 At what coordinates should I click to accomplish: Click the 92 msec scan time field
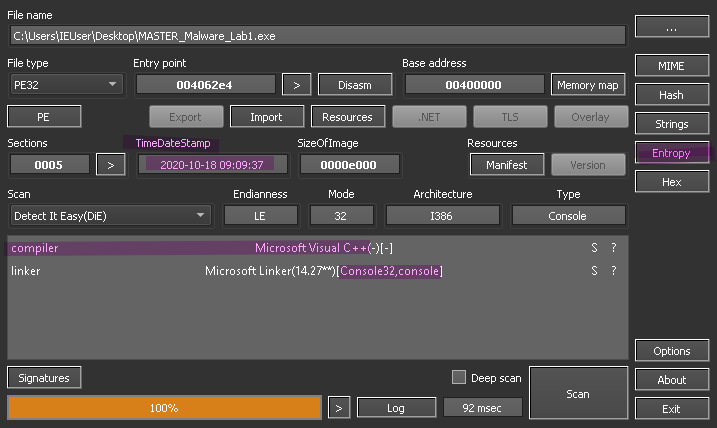[482, 408]
